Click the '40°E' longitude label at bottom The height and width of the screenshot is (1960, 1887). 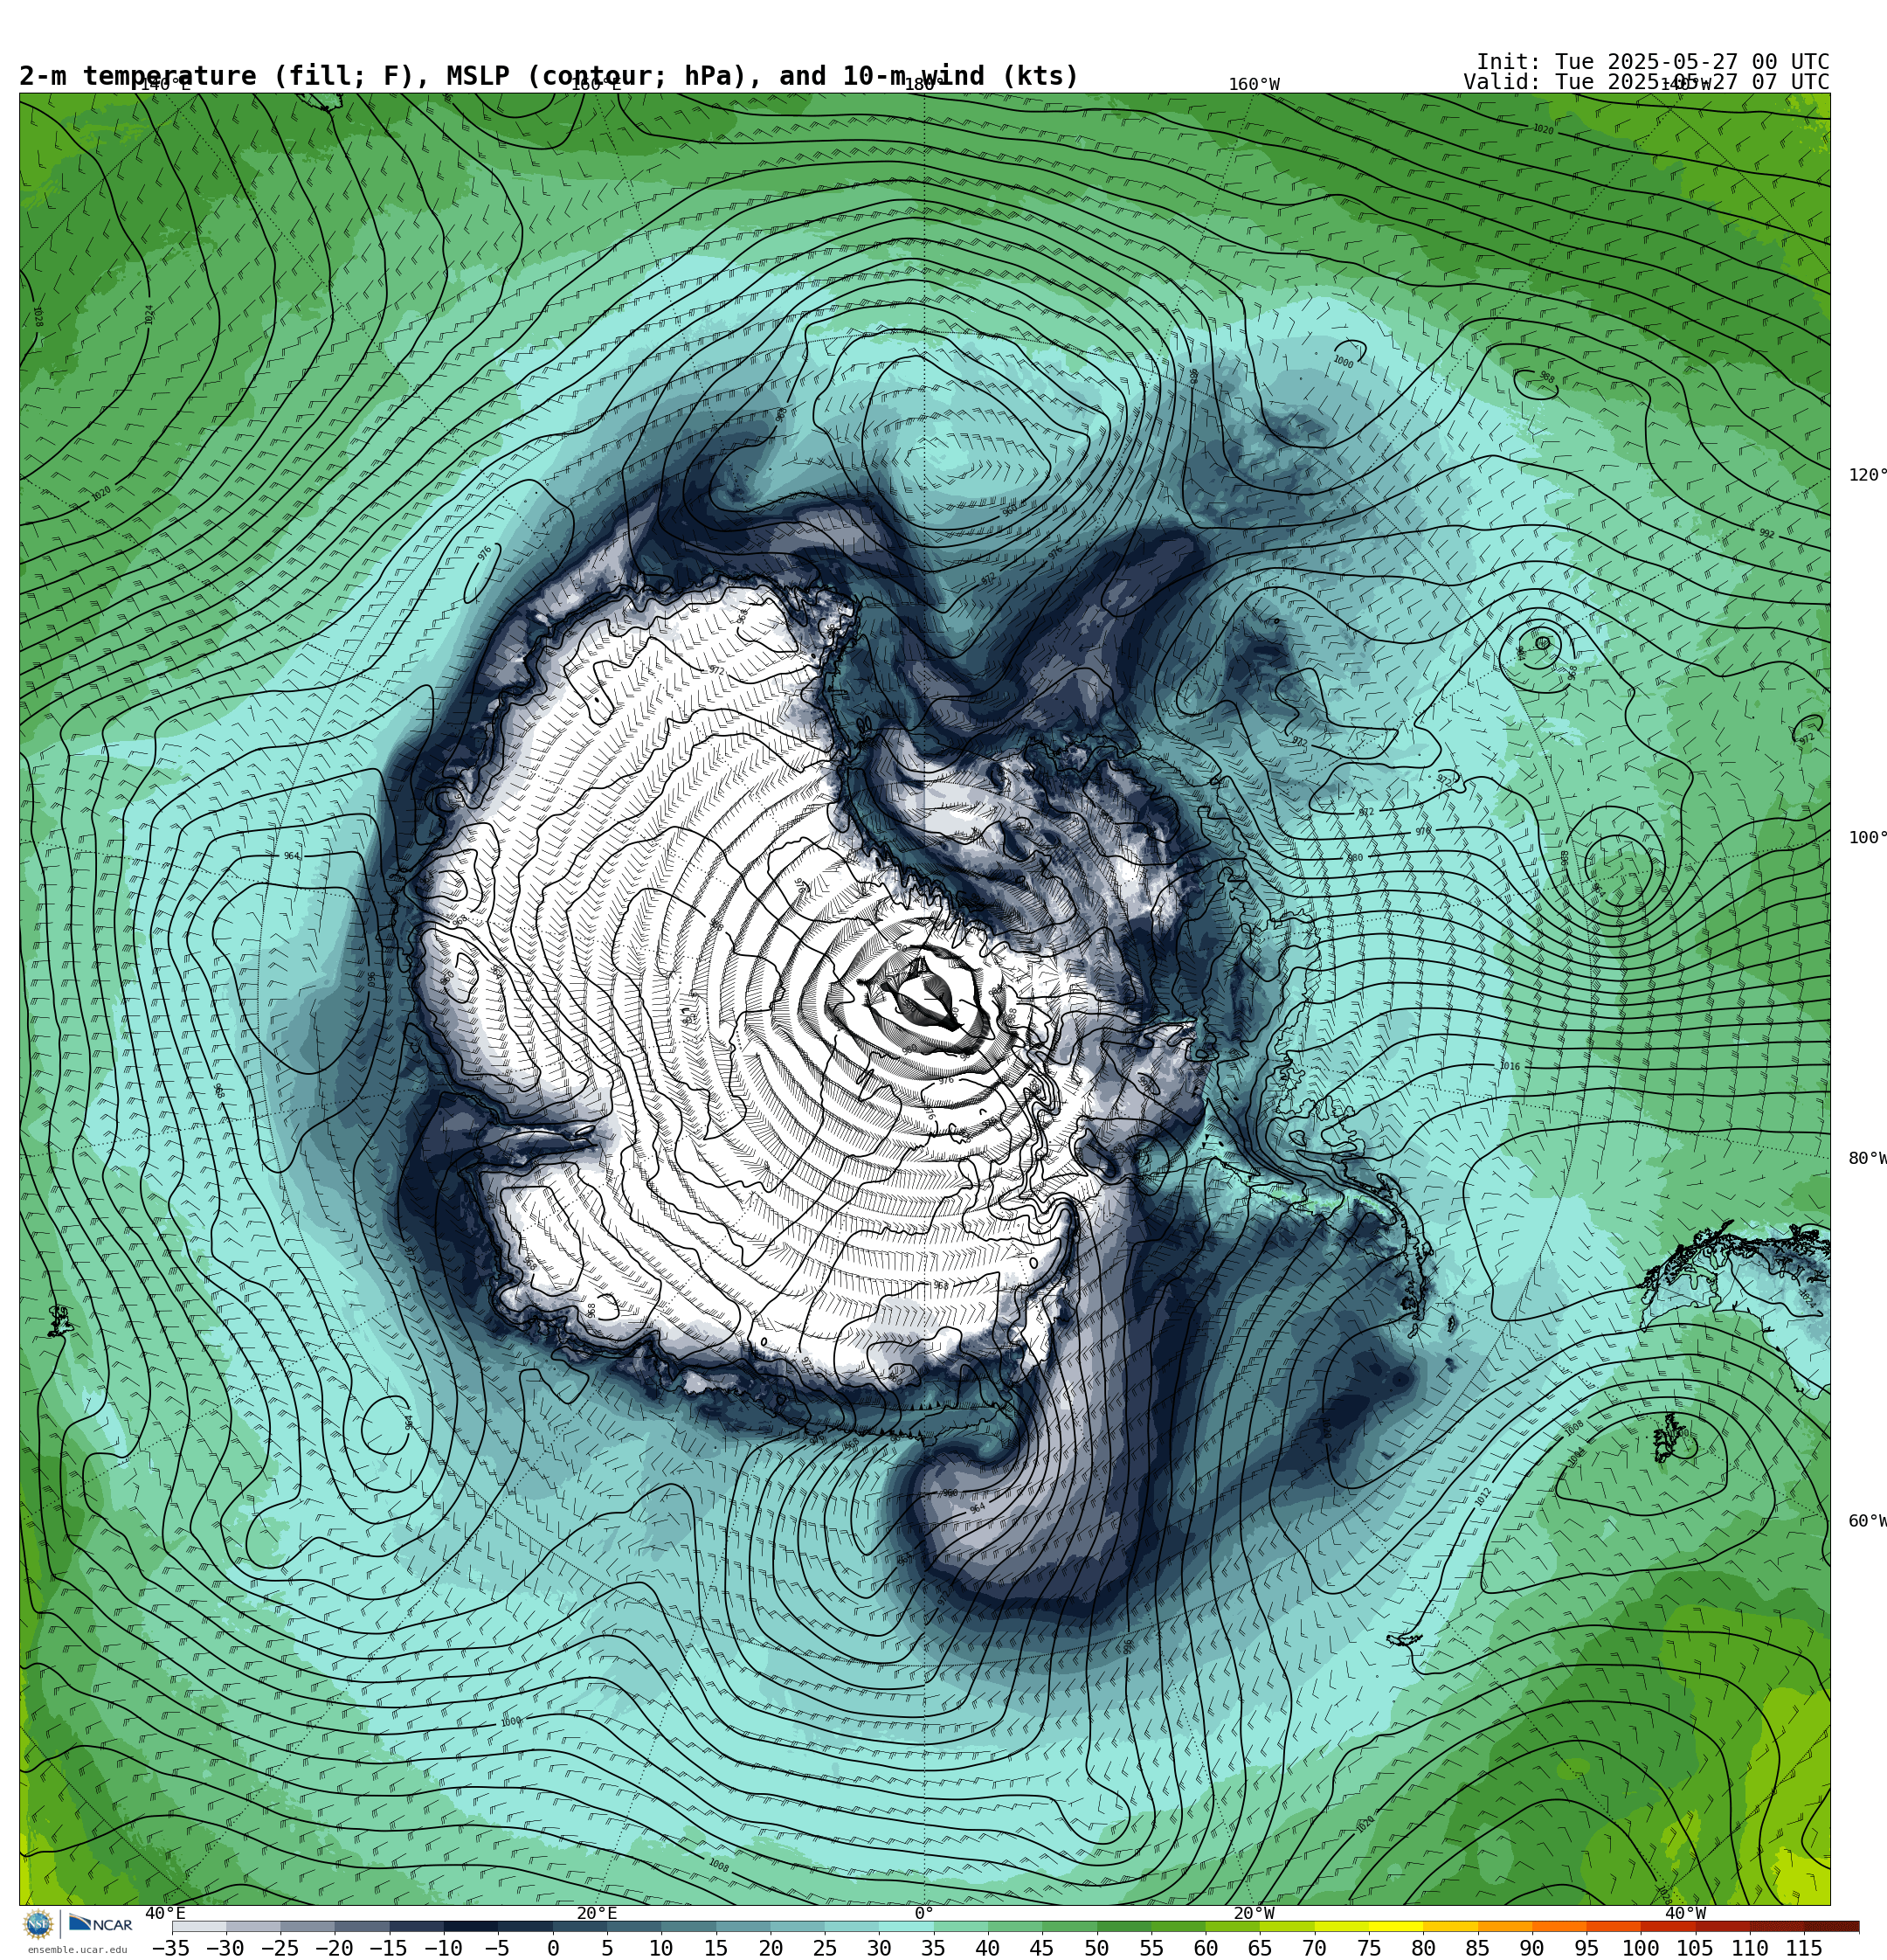[x=165, y=1913]
